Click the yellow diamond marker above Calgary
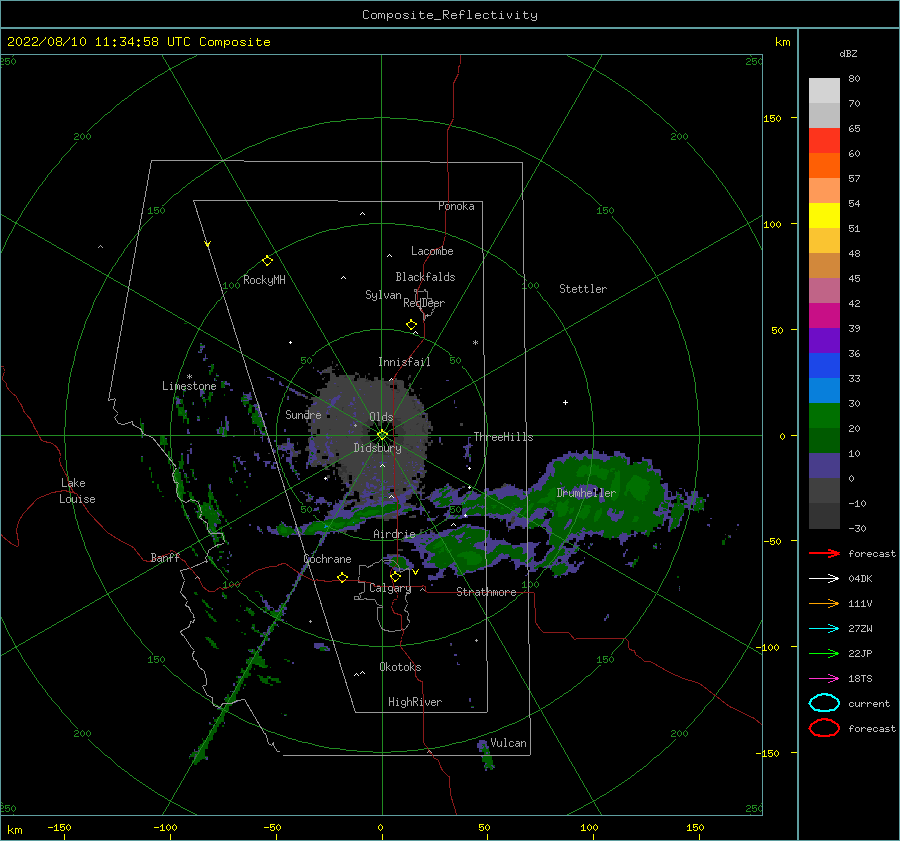 point(395,576)
